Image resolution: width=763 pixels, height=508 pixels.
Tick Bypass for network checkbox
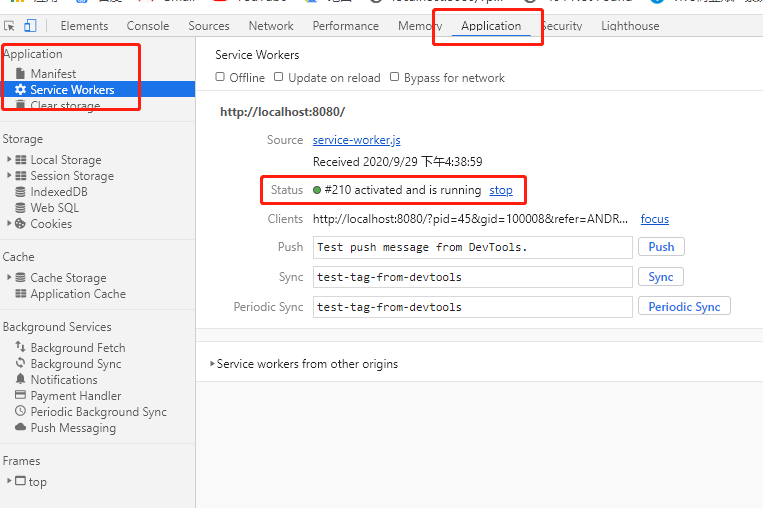(x=395, y=77)
